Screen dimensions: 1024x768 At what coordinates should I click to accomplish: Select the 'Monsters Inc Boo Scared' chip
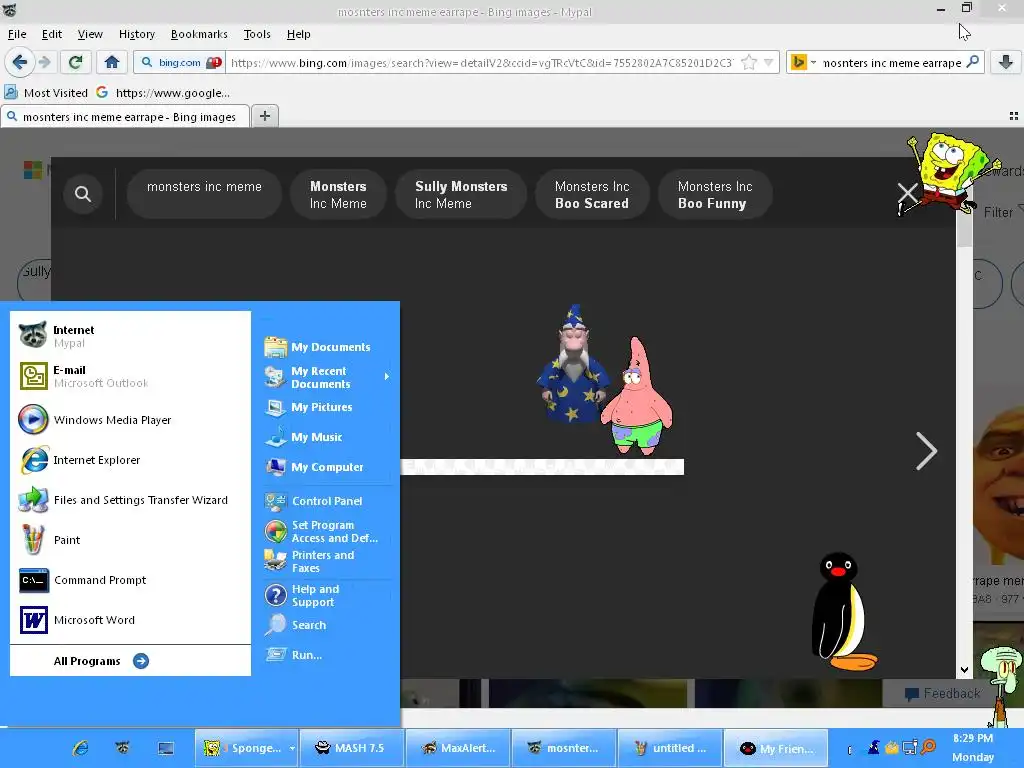point(592,194)
